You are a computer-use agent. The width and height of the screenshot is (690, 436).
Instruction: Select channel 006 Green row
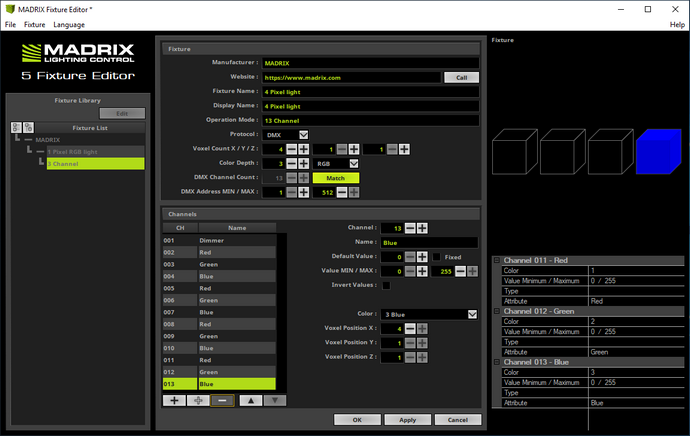click(219, 300)
